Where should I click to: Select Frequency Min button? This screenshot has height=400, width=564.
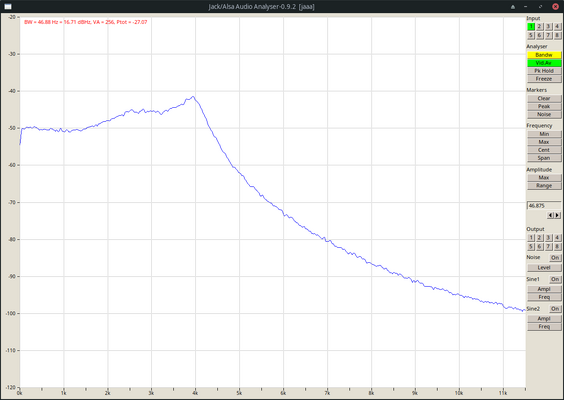[544, 134]
